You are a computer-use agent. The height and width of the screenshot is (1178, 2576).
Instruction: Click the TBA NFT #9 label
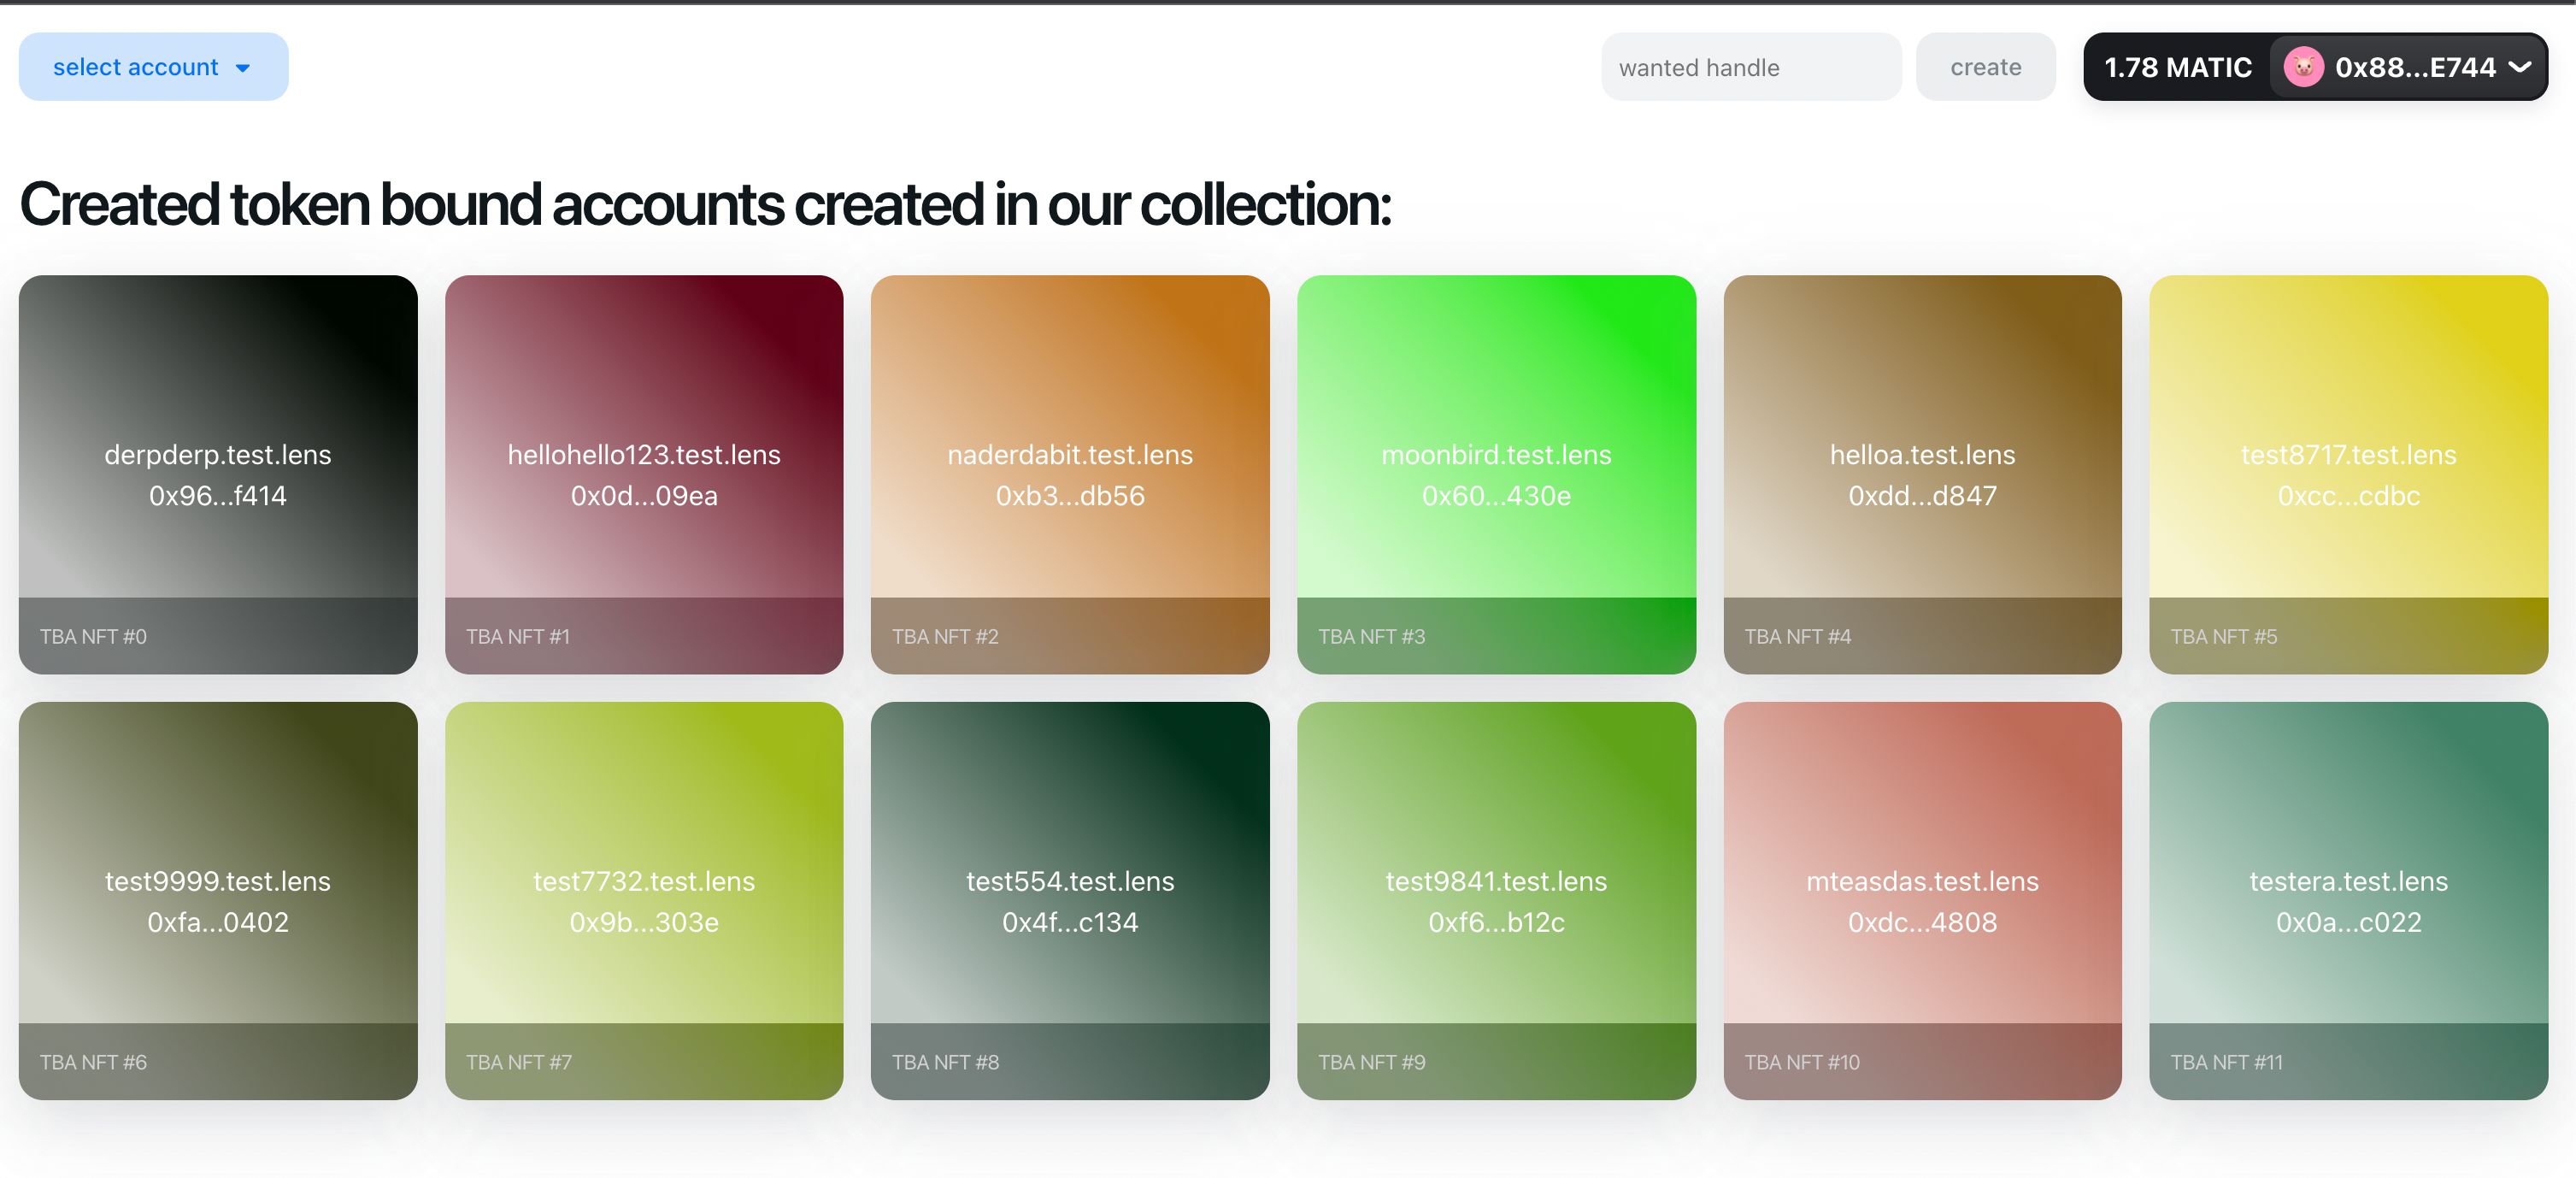click(1371, 1062)
